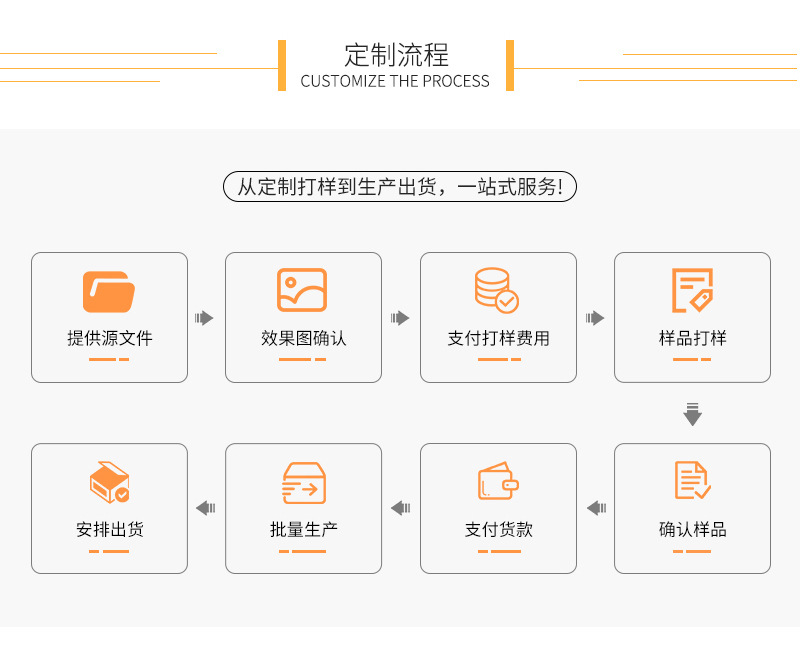Click the left arrow between 支付货款 and 批量生产
The width and height of the screenshot is (800, 658).
(401, 508)
